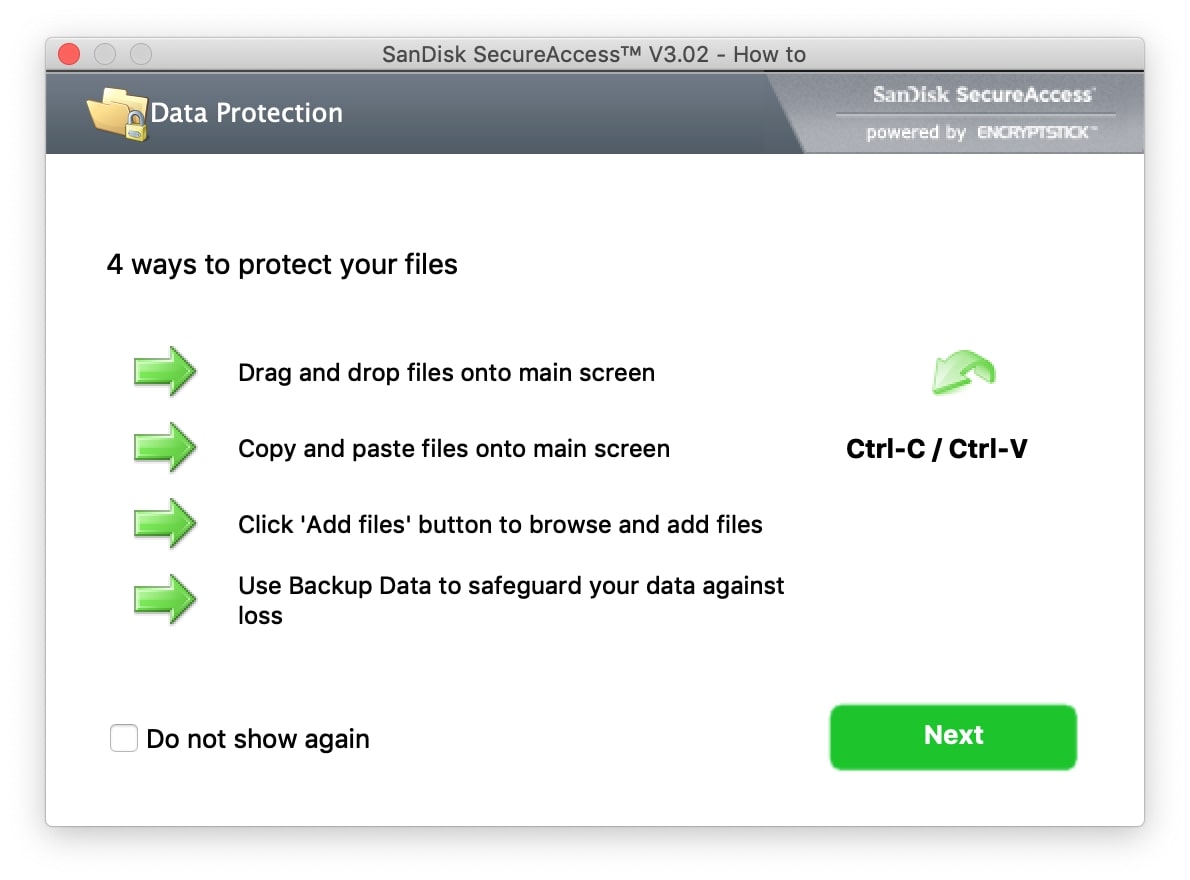Enable the 'Do not show again' checkbox
The height and width of the screenshot is (880, 1190).
[124, 739]
